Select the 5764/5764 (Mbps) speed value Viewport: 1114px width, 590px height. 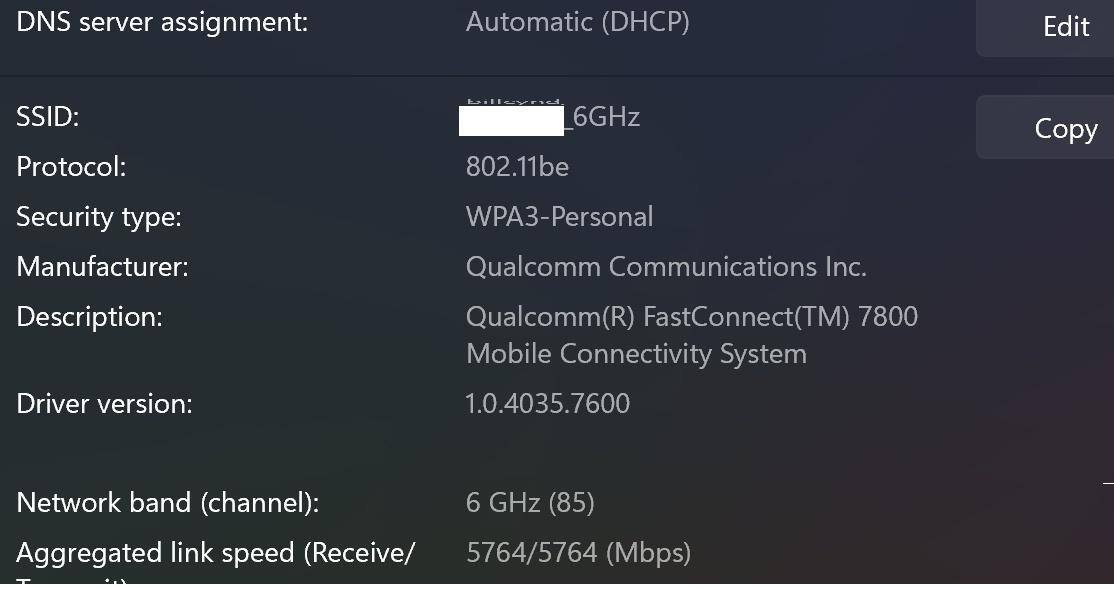pyautogui.click(x=578, y=553)
